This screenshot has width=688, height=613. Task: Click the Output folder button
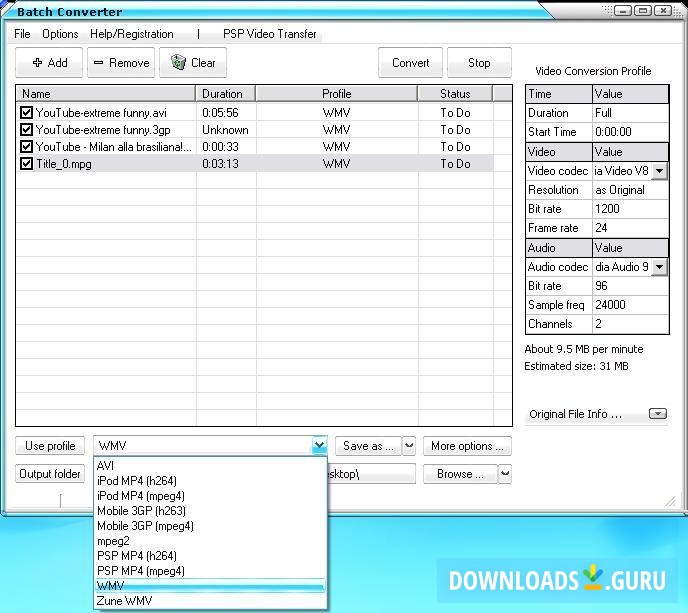pyautogui.click(x=50, y=474)
